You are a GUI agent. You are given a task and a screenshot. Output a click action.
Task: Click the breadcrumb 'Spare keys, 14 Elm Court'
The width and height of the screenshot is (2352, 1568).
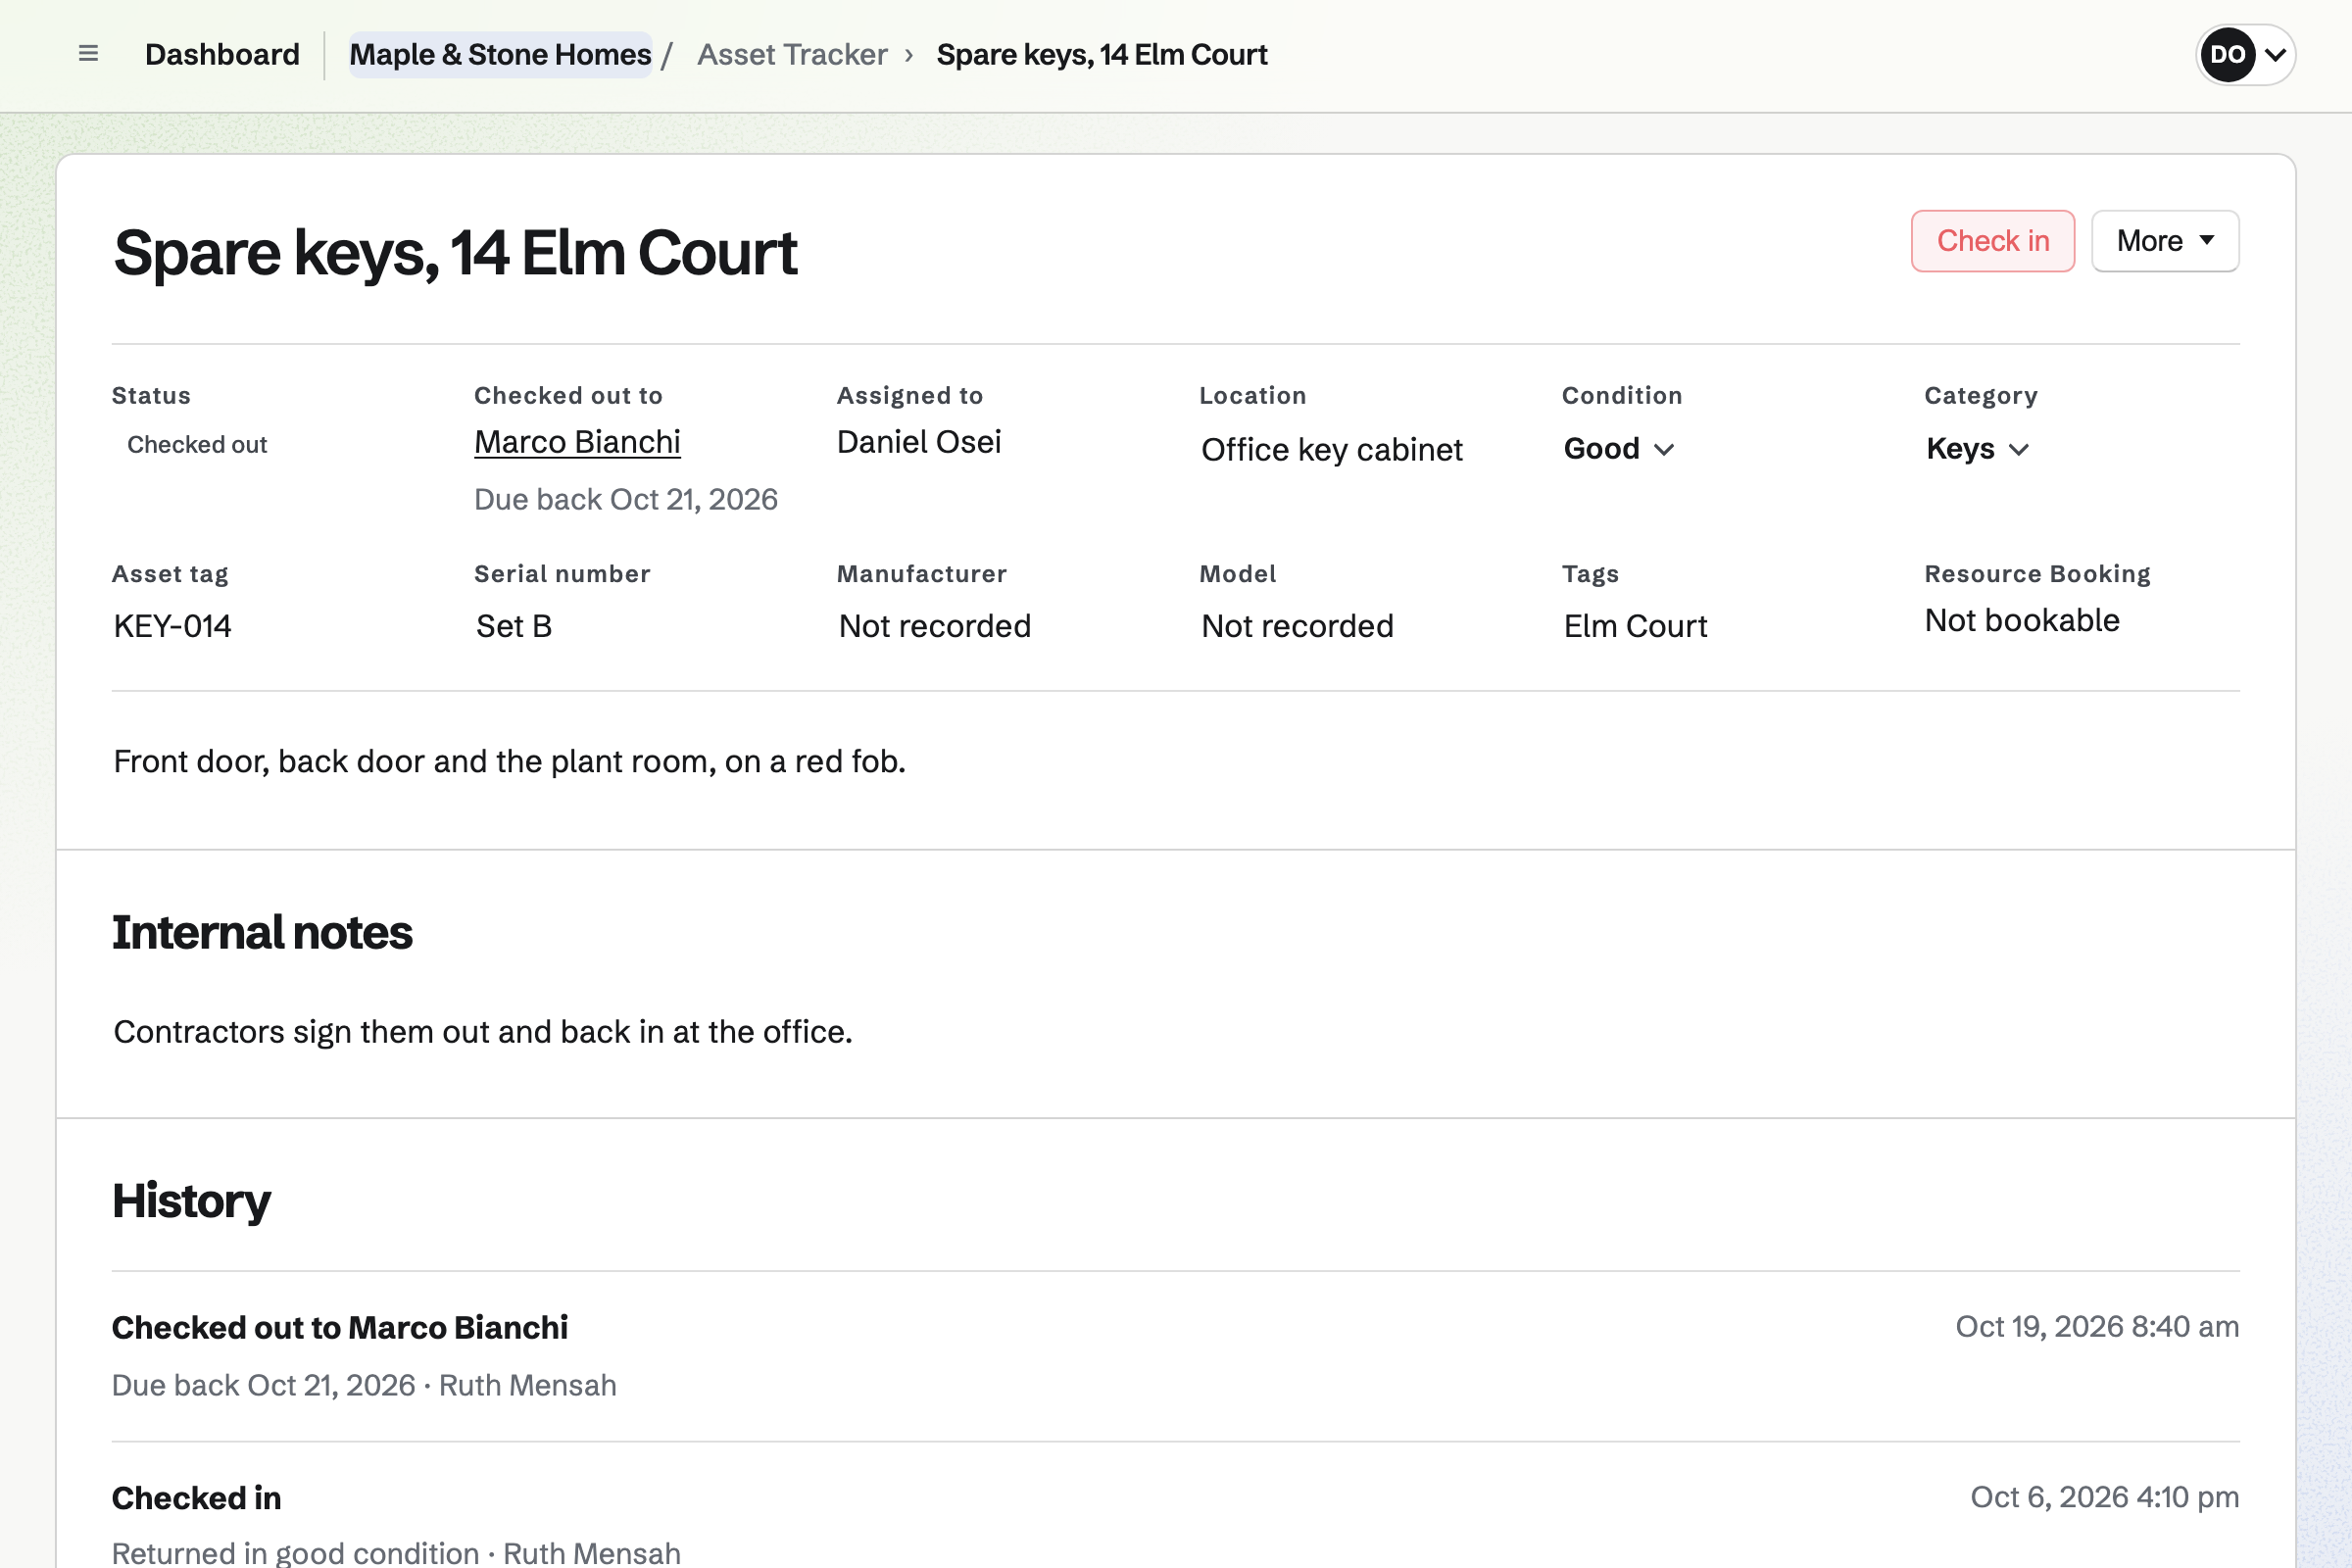1101,54
